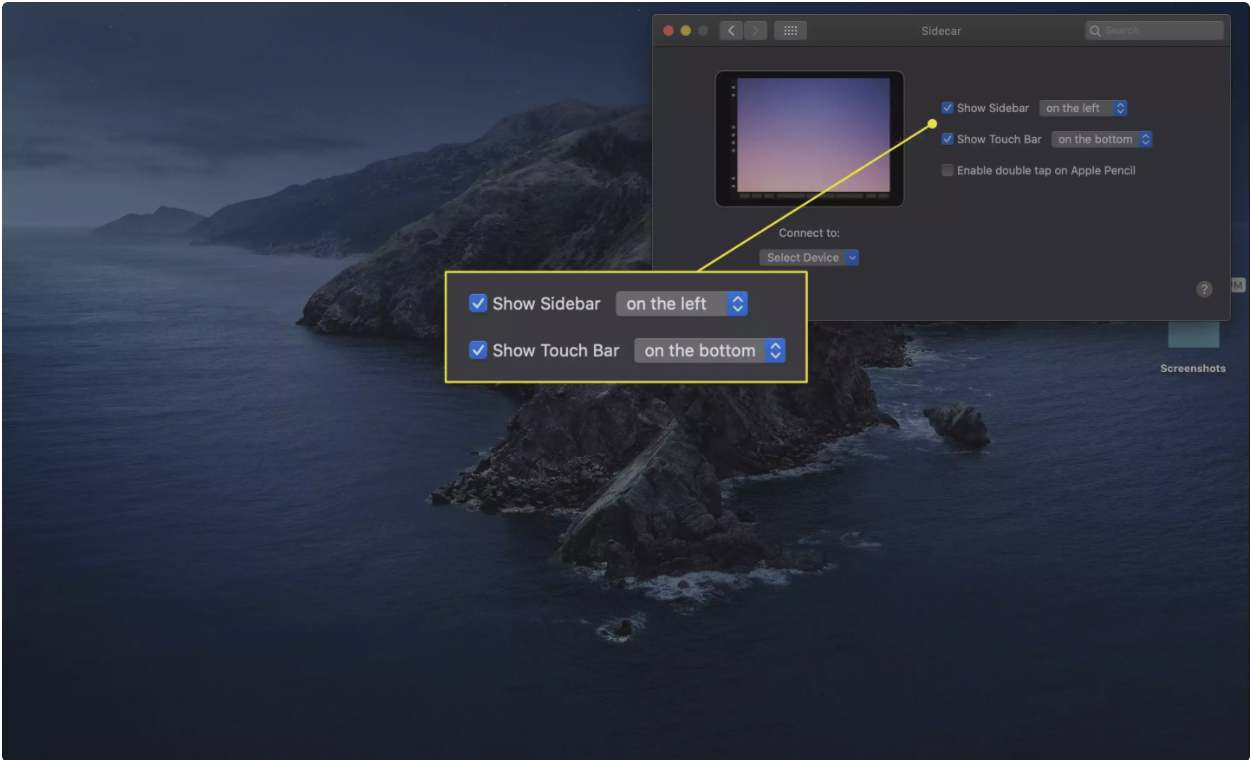Open the small "on the left" sidebar dropdown
The width and height of the screenshot is (1250, 760).
[1084, 108]
